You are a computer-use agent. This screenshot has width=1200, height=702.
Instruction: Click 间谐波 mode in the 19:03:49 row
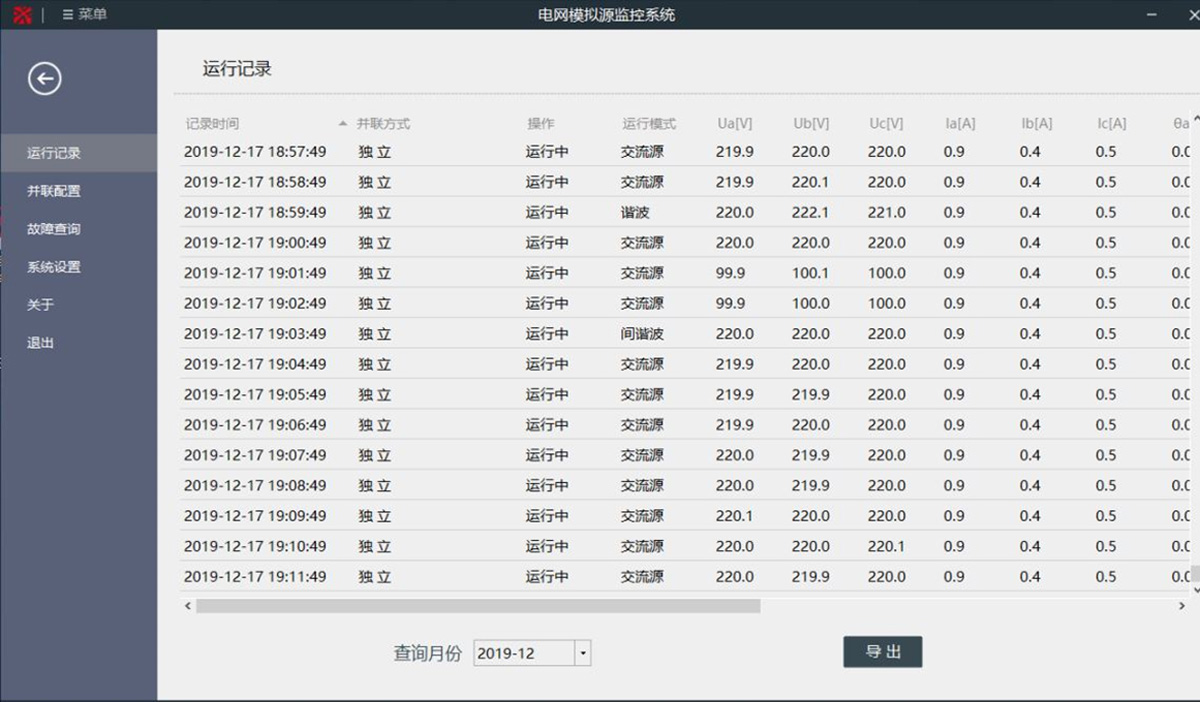642,334
